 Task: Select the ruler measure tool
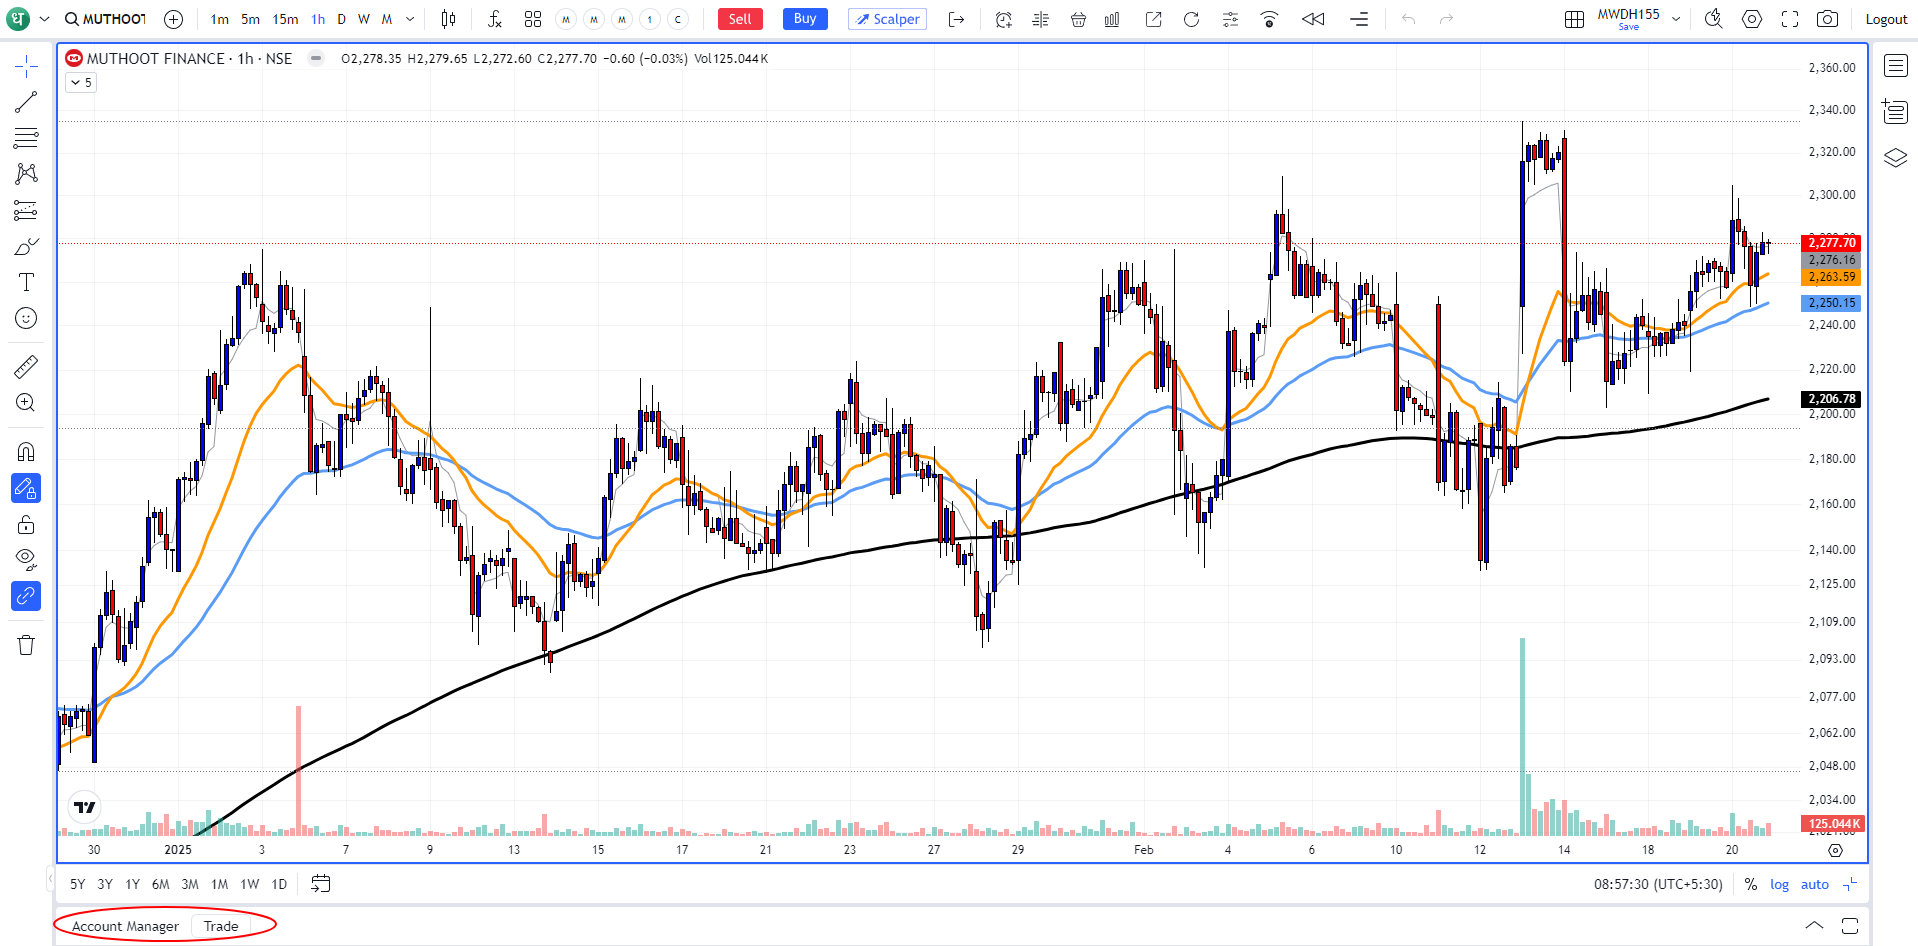(26, 367)
